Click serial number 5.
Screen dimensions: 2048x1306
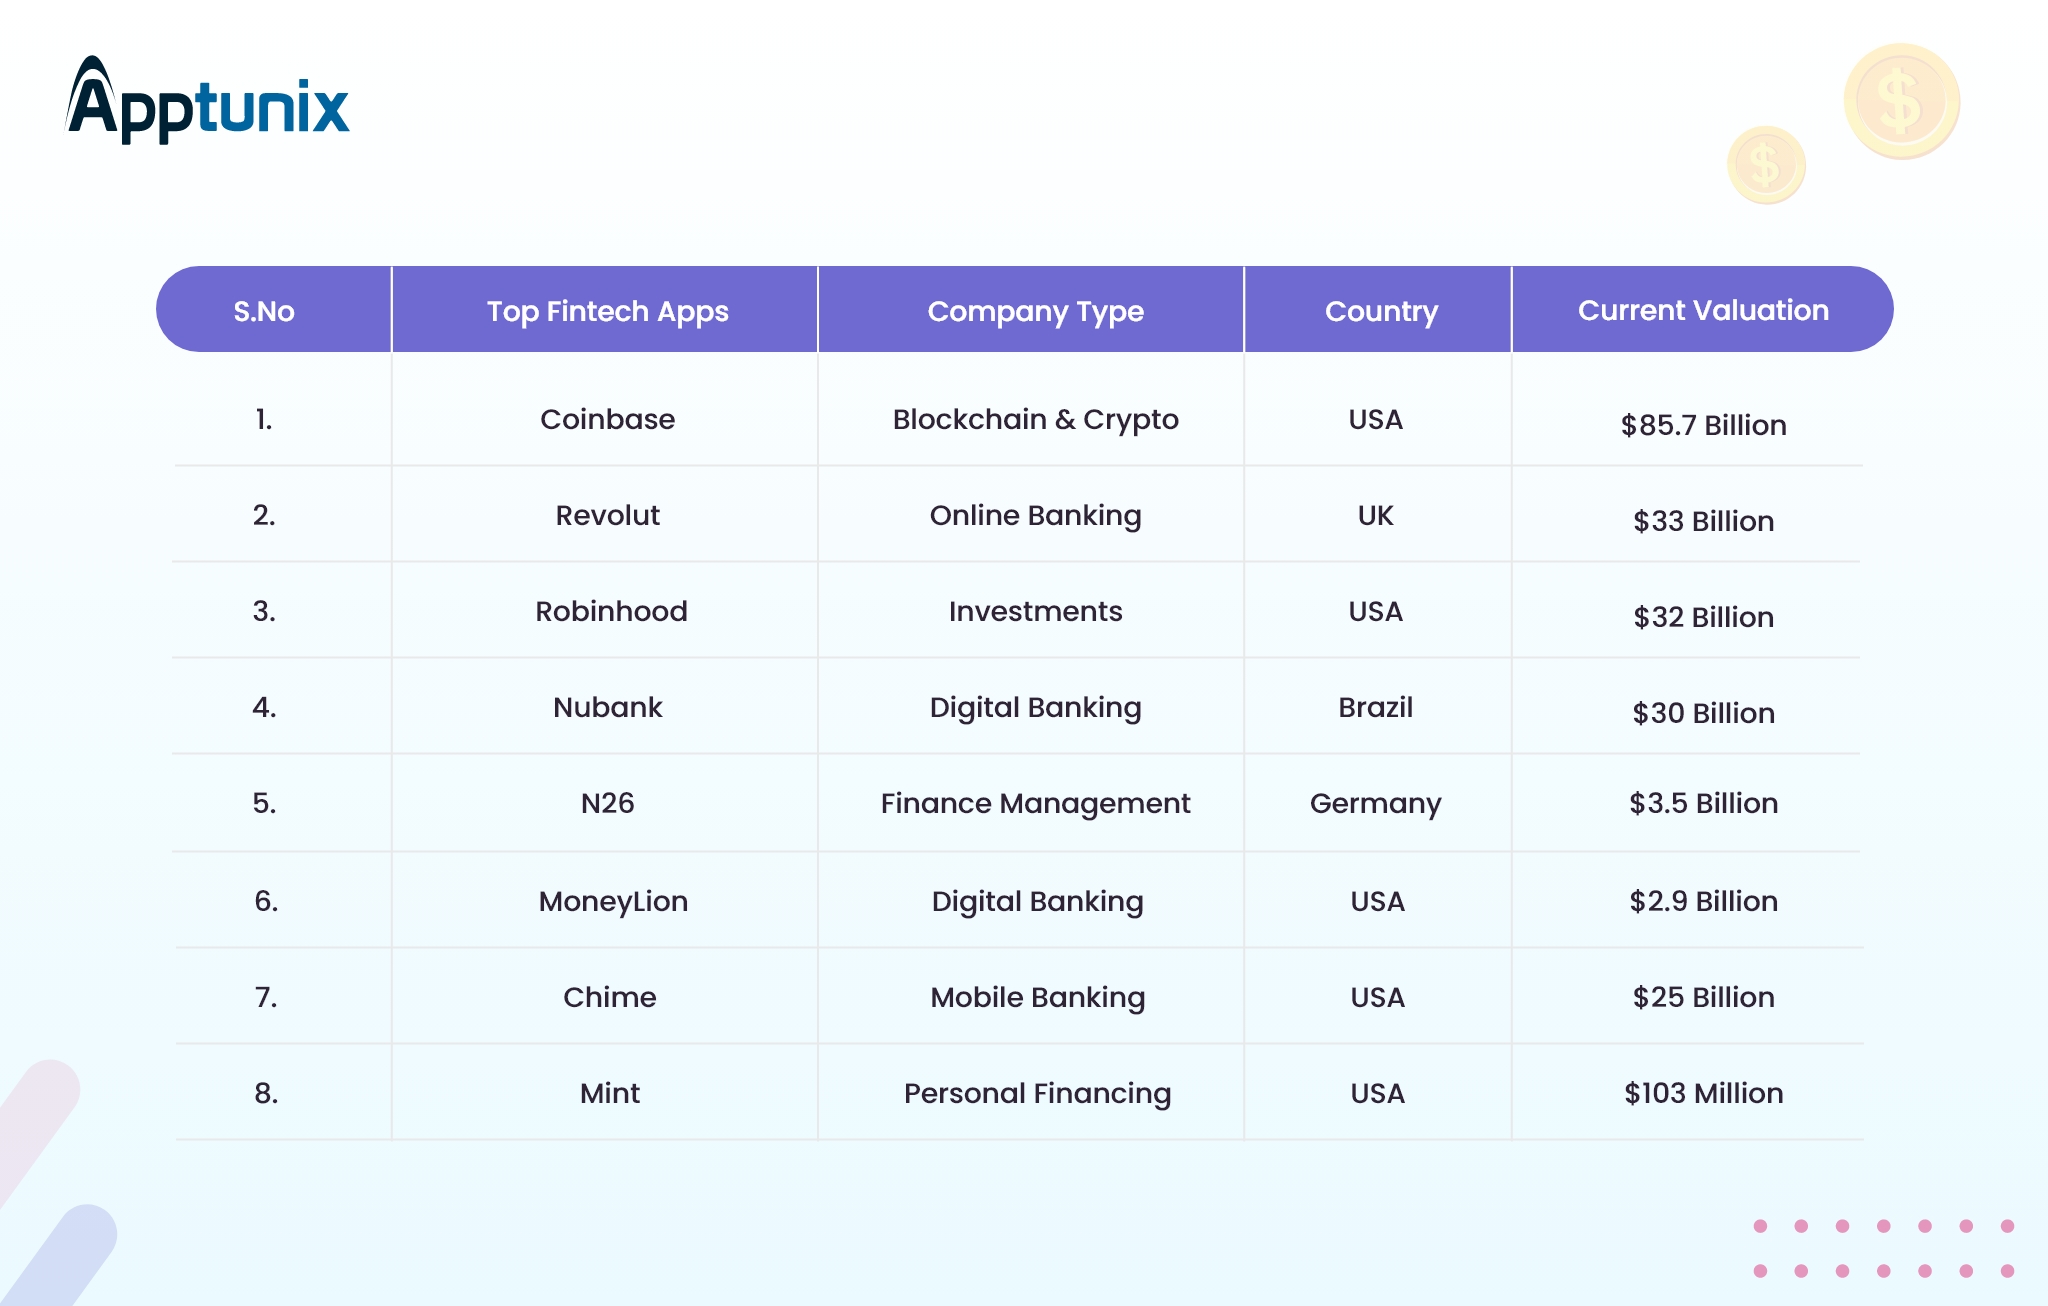(264, 803)
